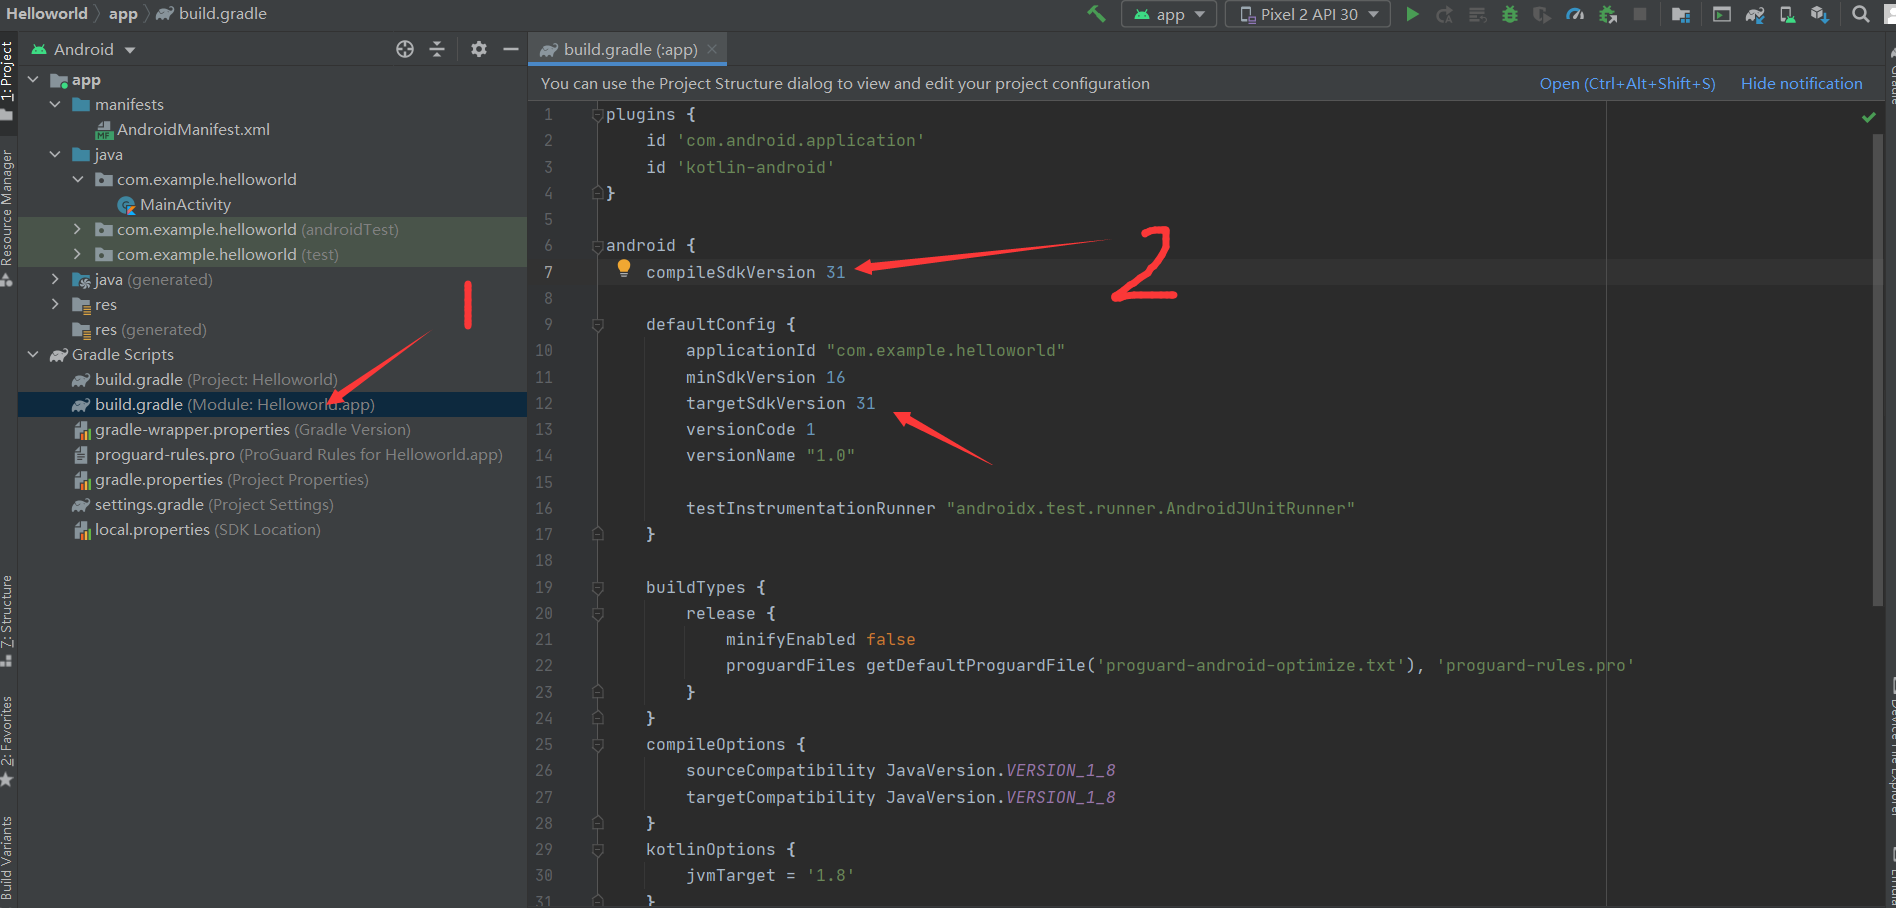The height and width of the screenshot is (908, 1896).
Task: Collapse the android block fold marker on line 6
Action: pos(597,244)
